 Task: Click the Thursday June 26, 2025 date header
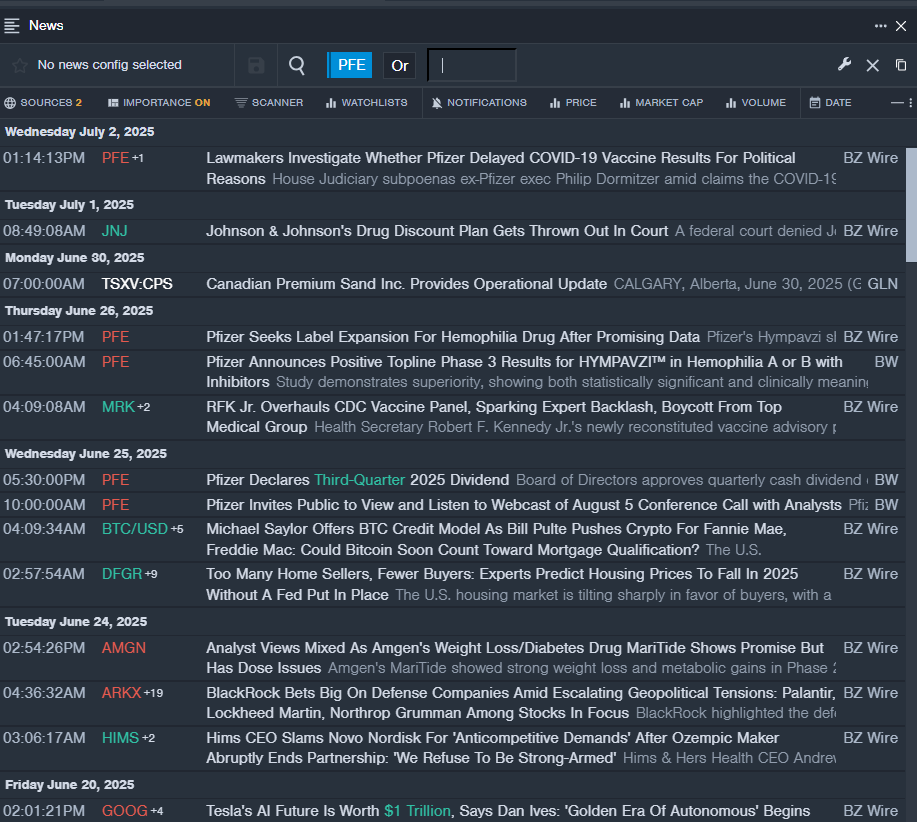pyautogui.click(x=79, y=310)
